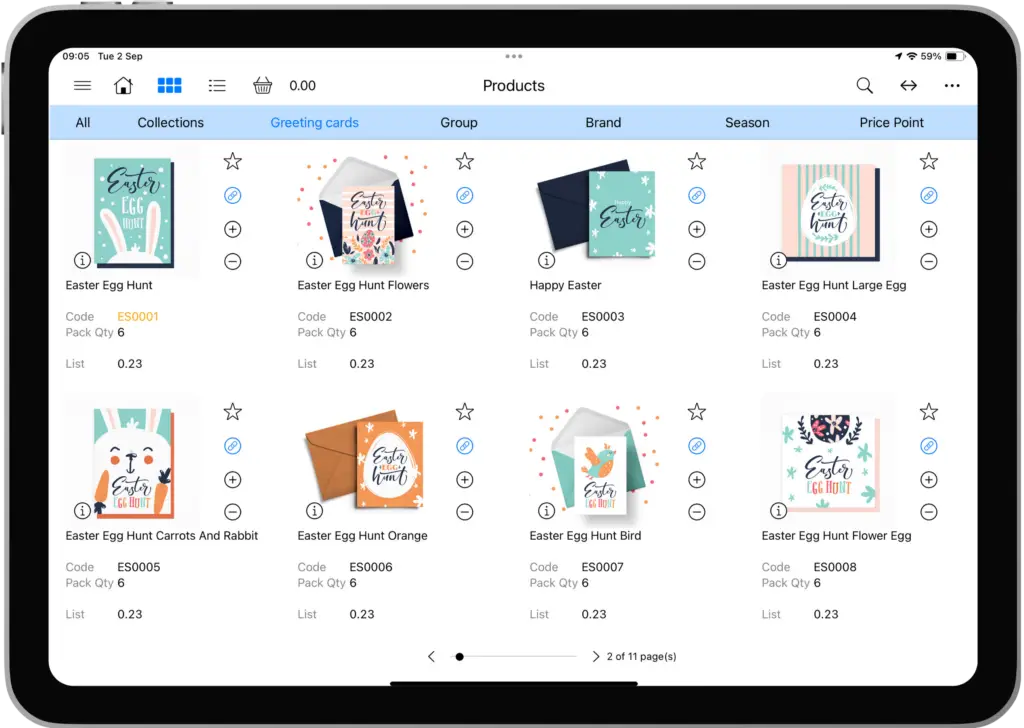Click the double-arrow sync icon
Screen dimensions: 1024x728
tap(908, 86)
